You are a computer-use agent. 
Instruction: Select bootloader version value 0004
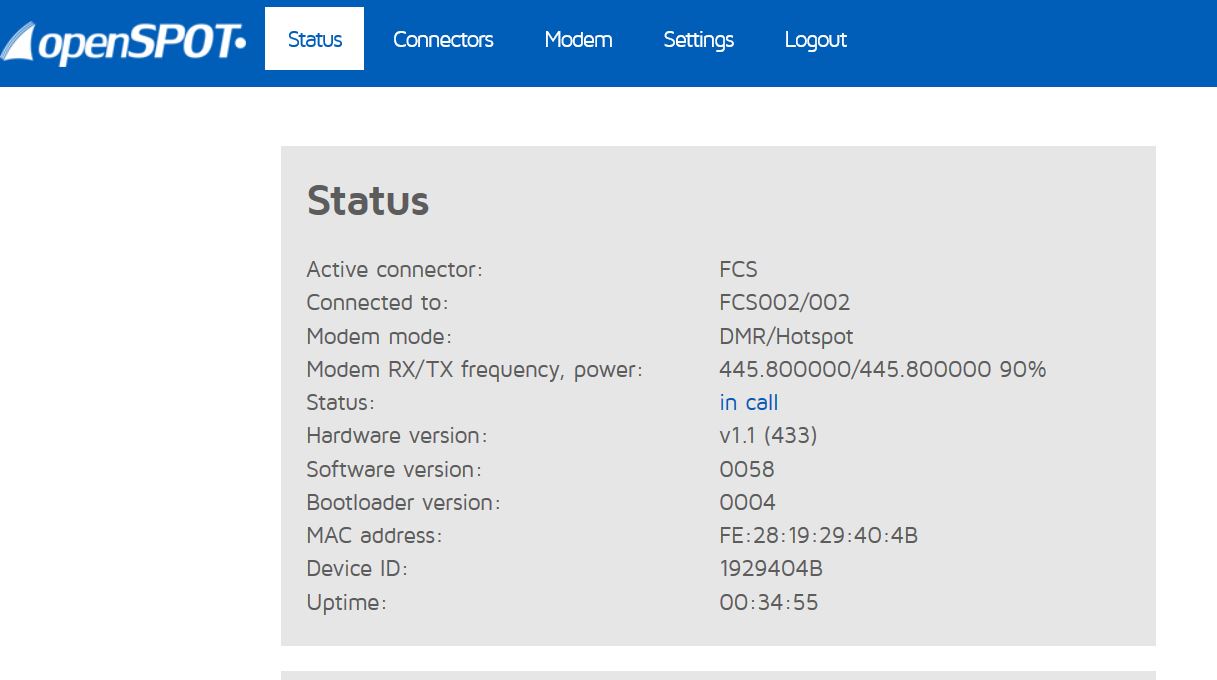click(747, 502)
